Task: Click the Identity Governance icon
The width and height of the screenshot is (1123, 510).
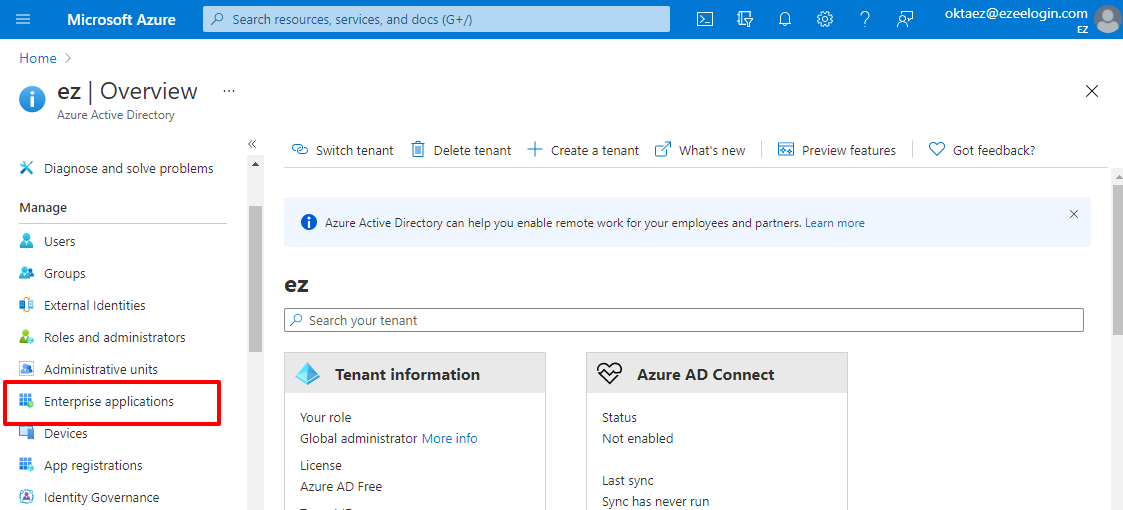Action: (x=26, y=497)
